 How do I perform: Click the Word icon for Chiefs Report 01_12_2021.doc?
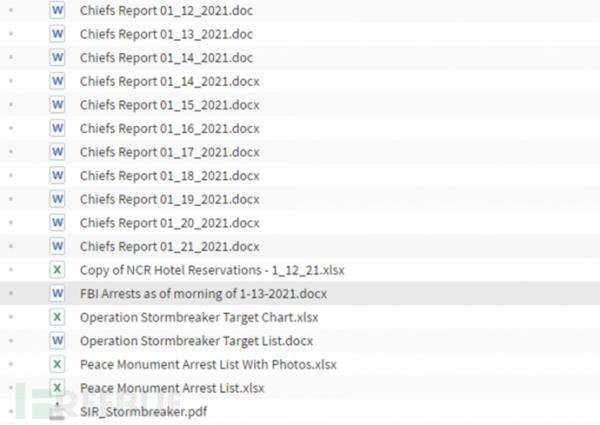58,10
